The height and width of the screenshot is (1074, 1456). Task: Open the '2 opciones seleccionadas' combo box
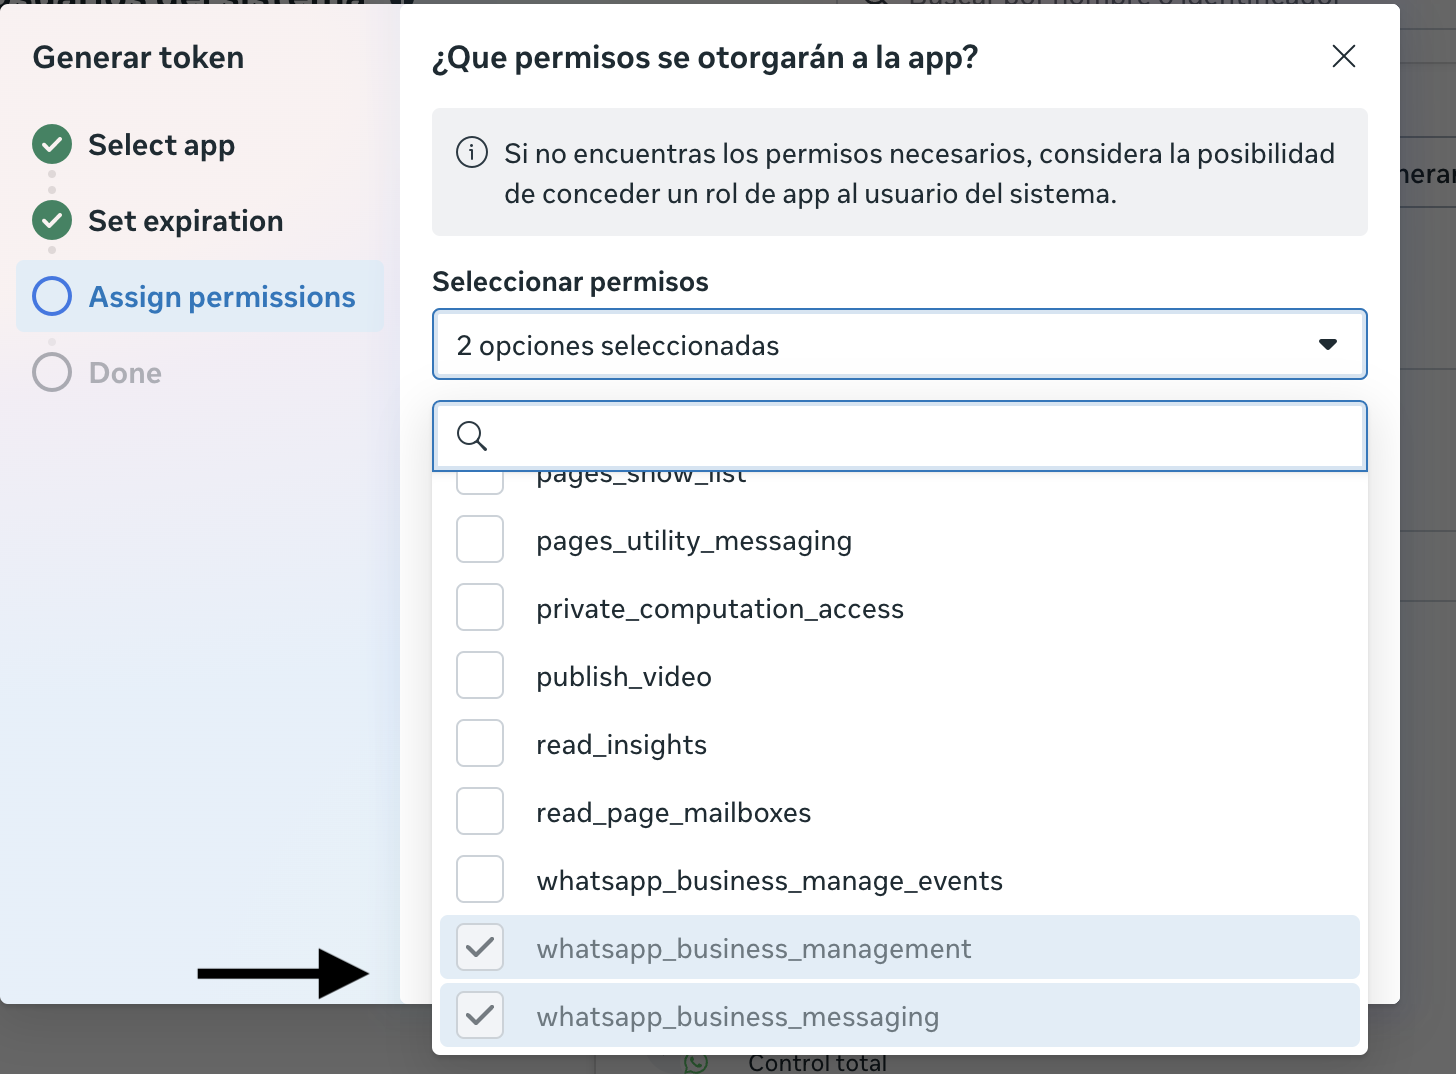pyautogui.click(x=880, y=345)
